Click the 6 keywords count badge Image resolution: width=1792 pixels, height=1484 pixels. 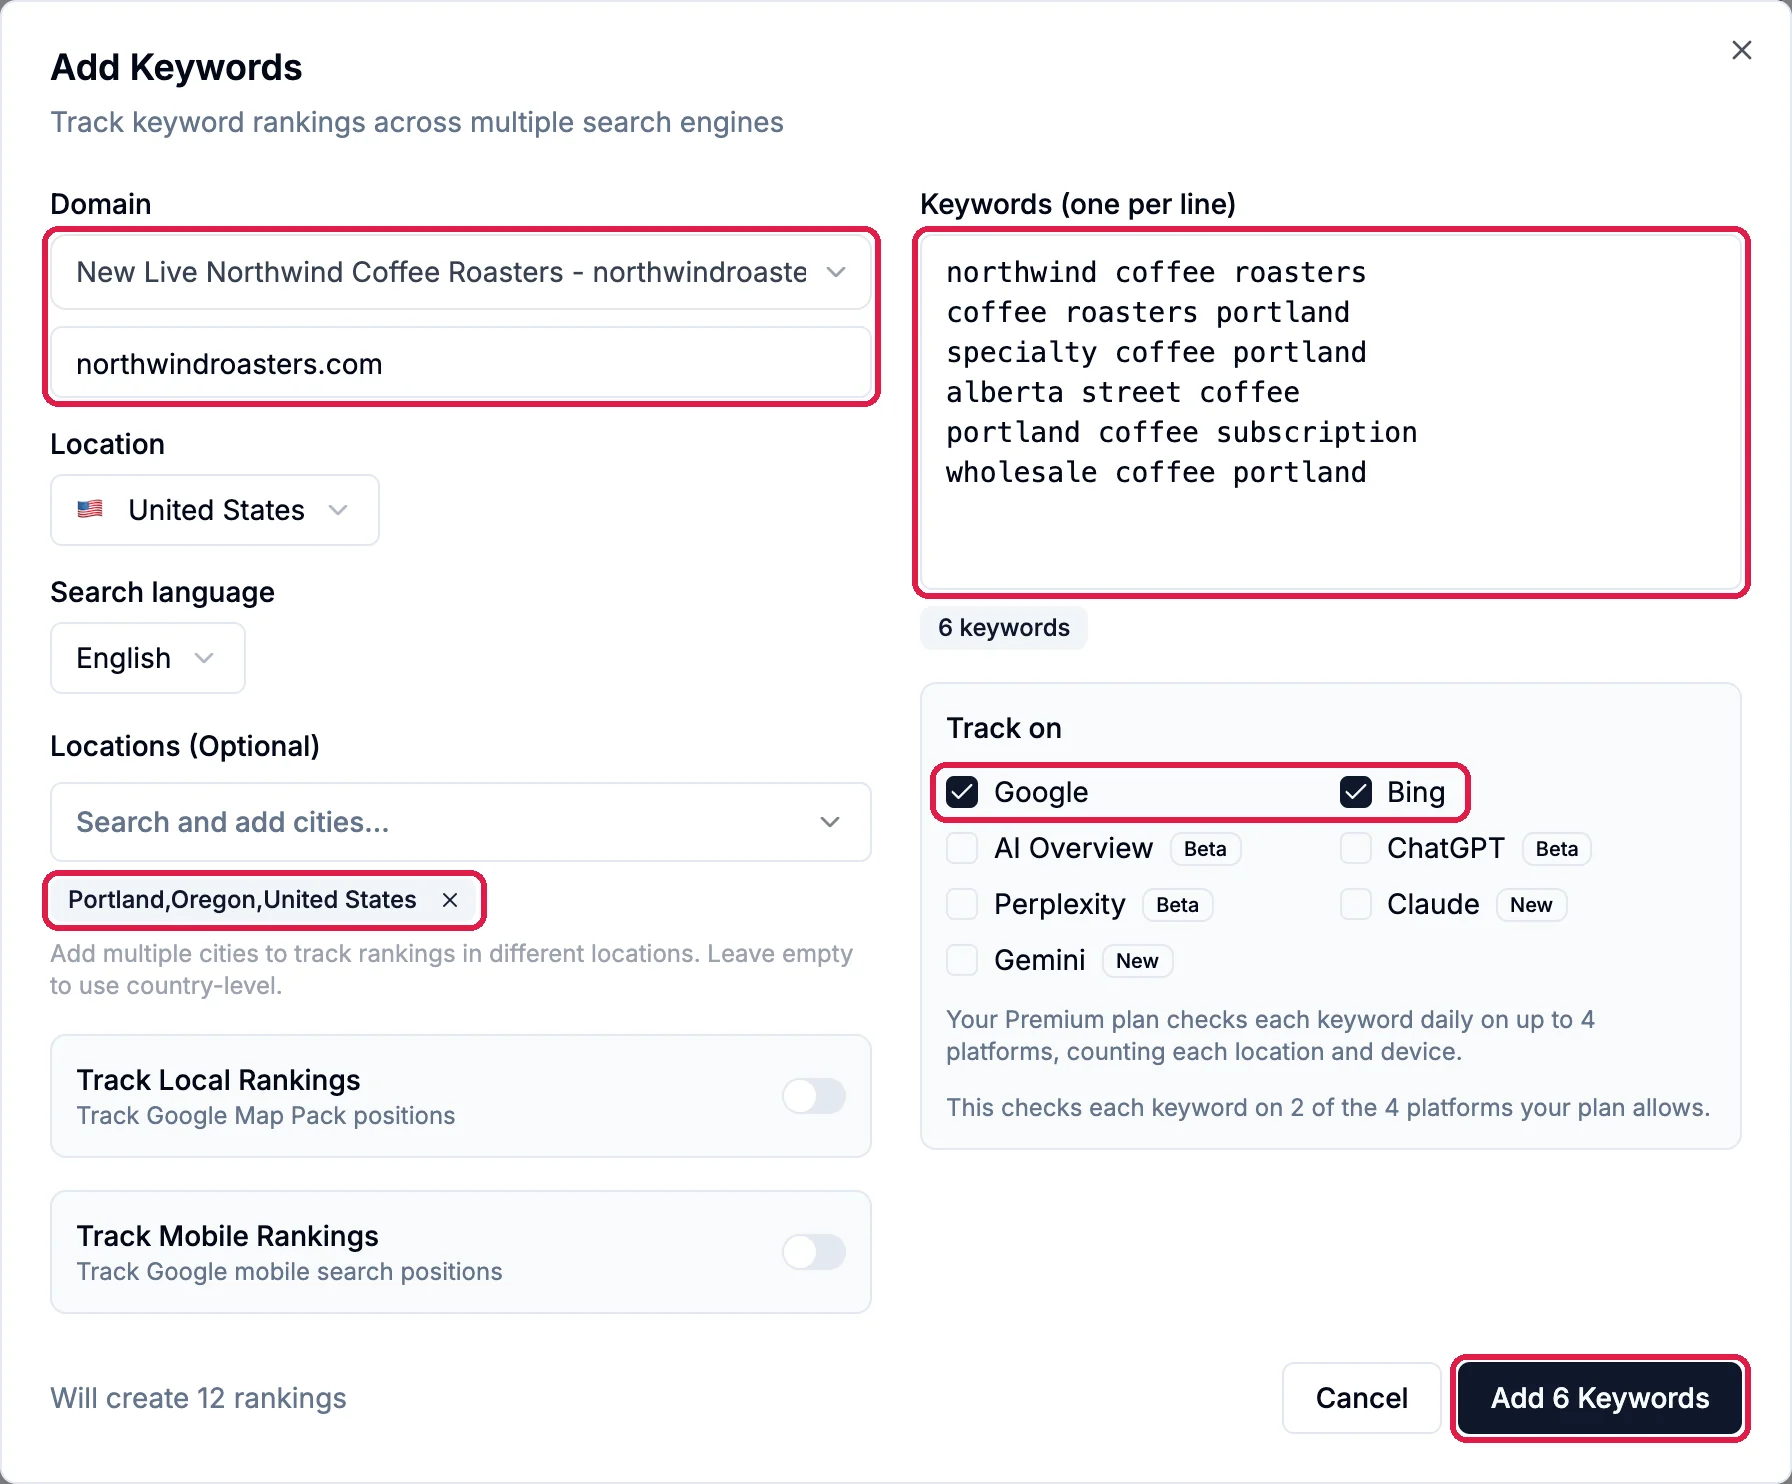tap(1003, 628)
